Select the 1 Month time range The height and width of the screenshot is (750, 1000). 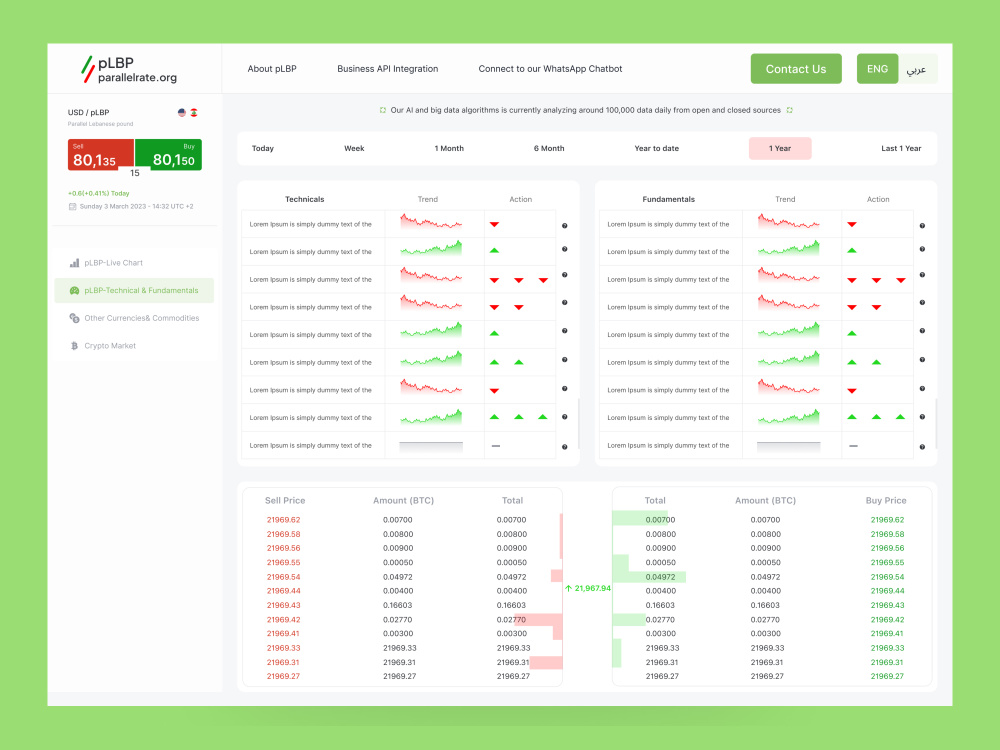coord(449,149)
